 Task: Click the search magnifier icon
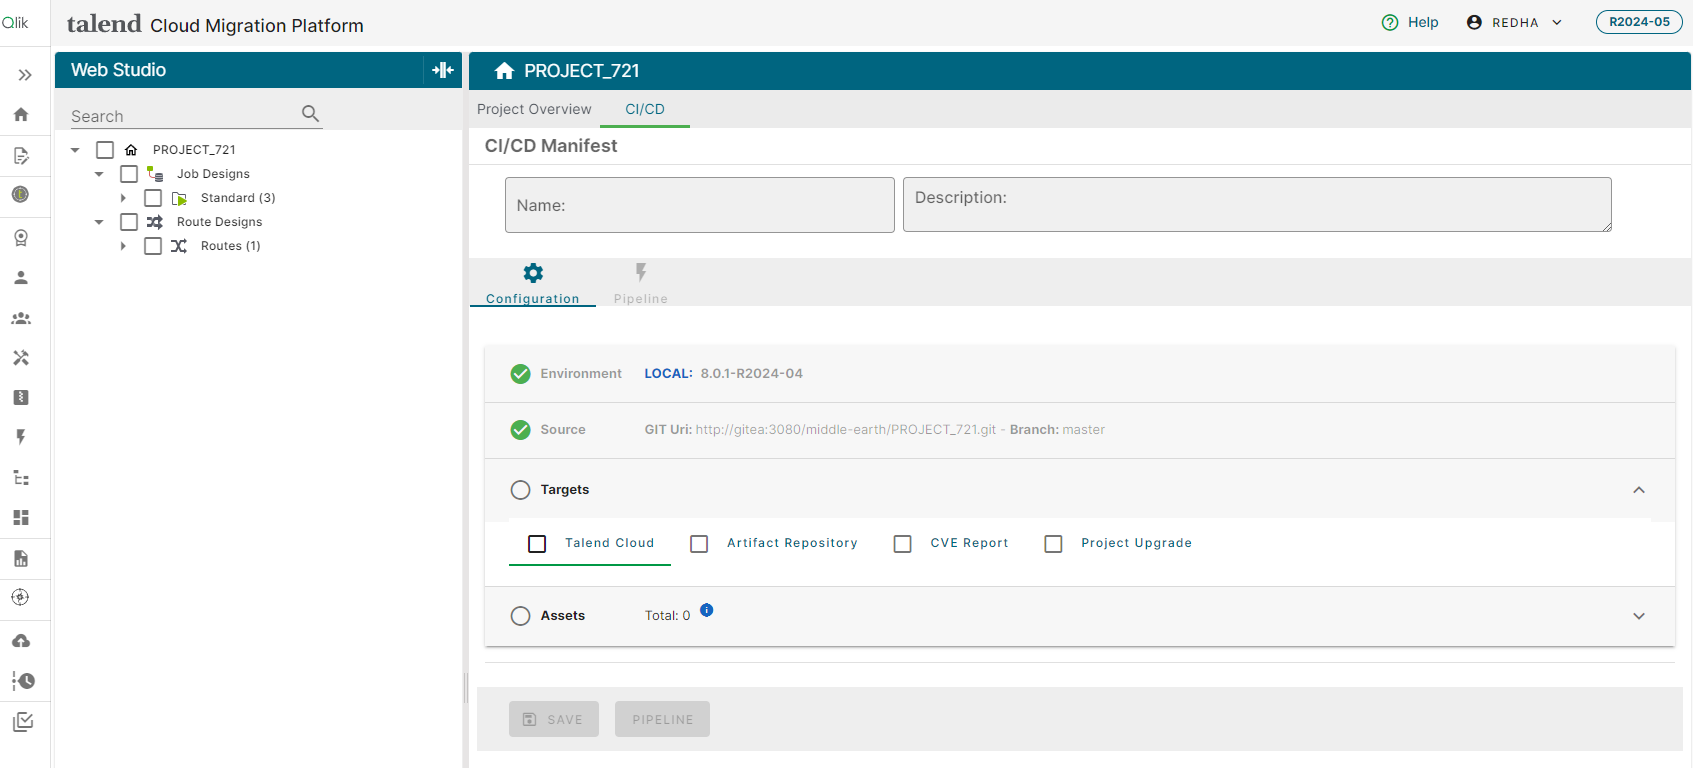pyautogui.click(x=311, y=114)
